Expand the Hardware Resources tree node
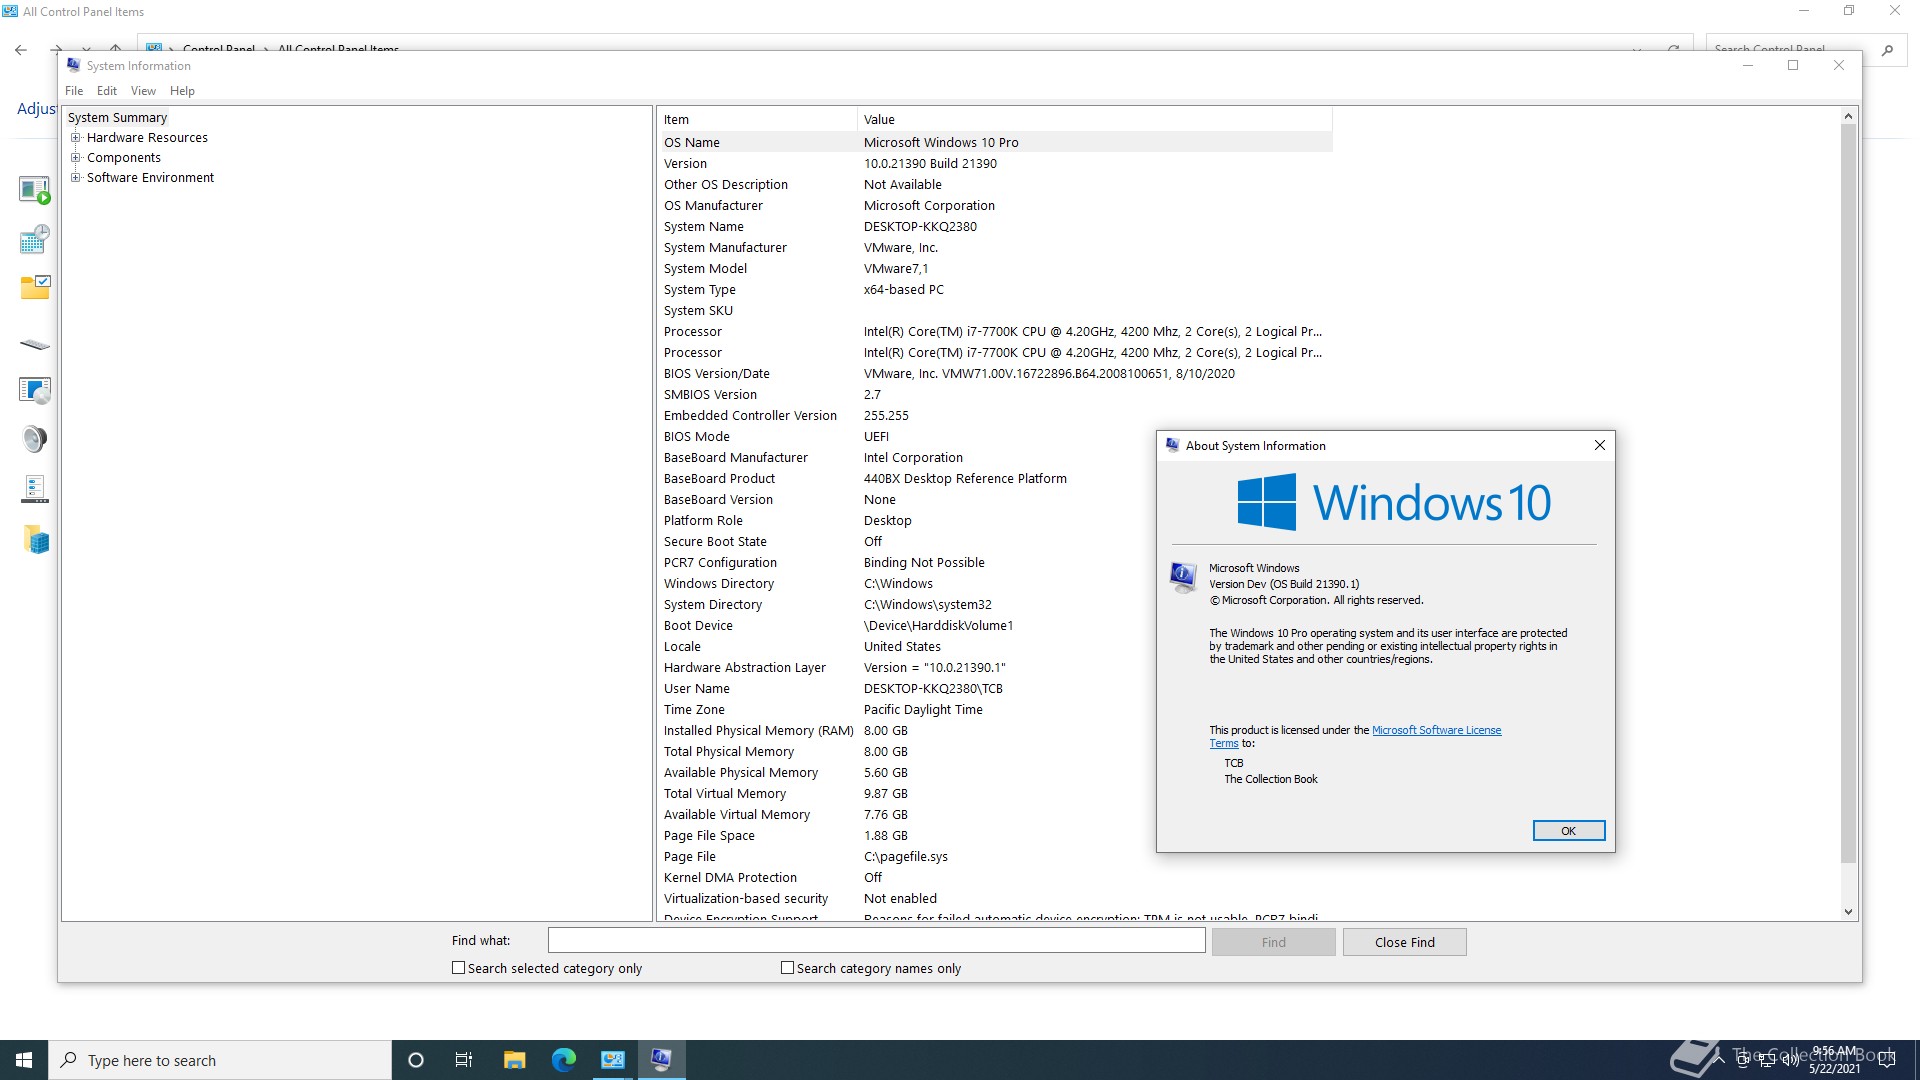The height and width of the screenshot is (1080, 1920). click(75, 138)
